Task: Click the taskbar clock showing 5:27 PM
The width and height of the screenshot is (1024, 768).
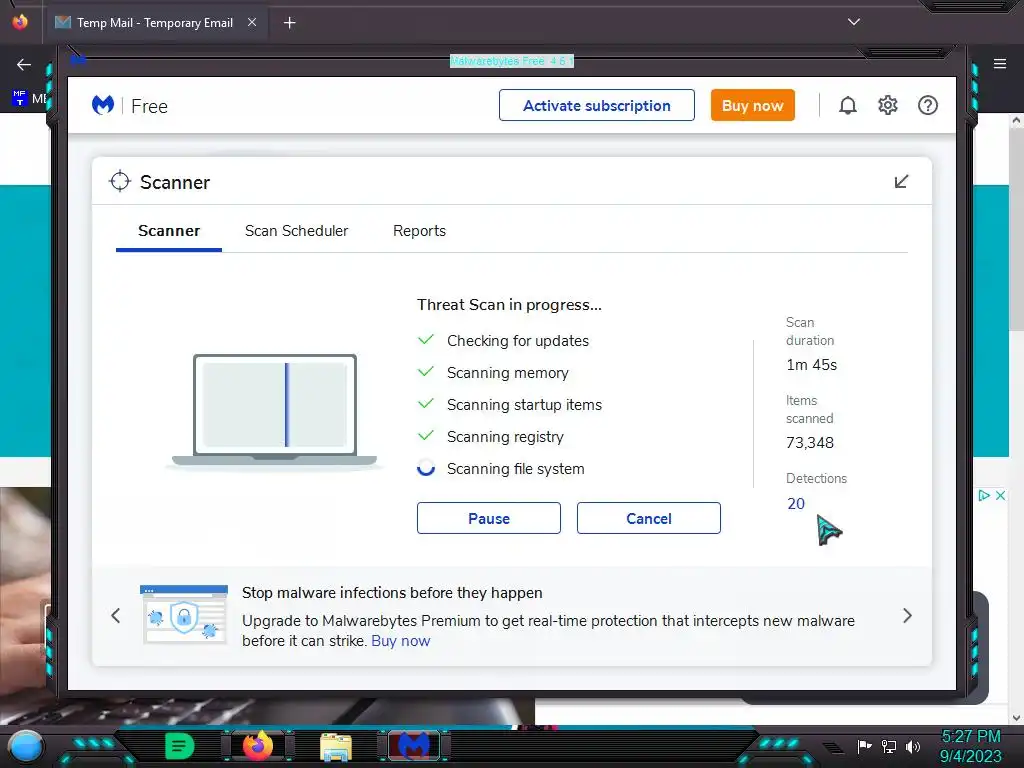Action: pyautogui.click(x=971, y=737)
